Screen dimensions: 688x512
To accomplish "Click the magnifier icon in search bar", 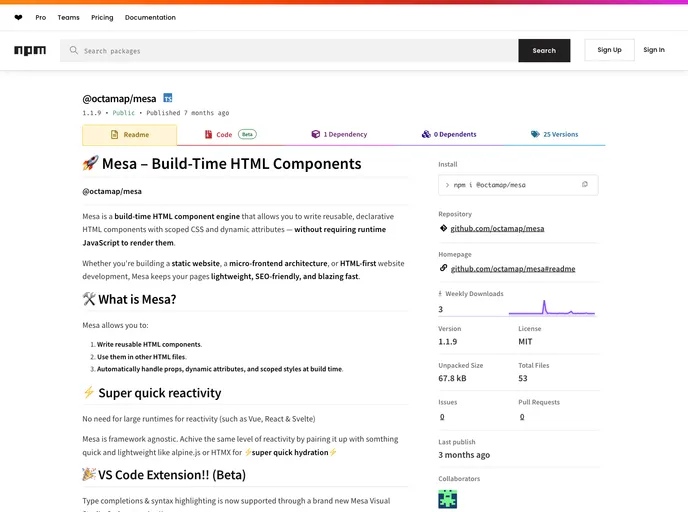I will pos(74,50).
